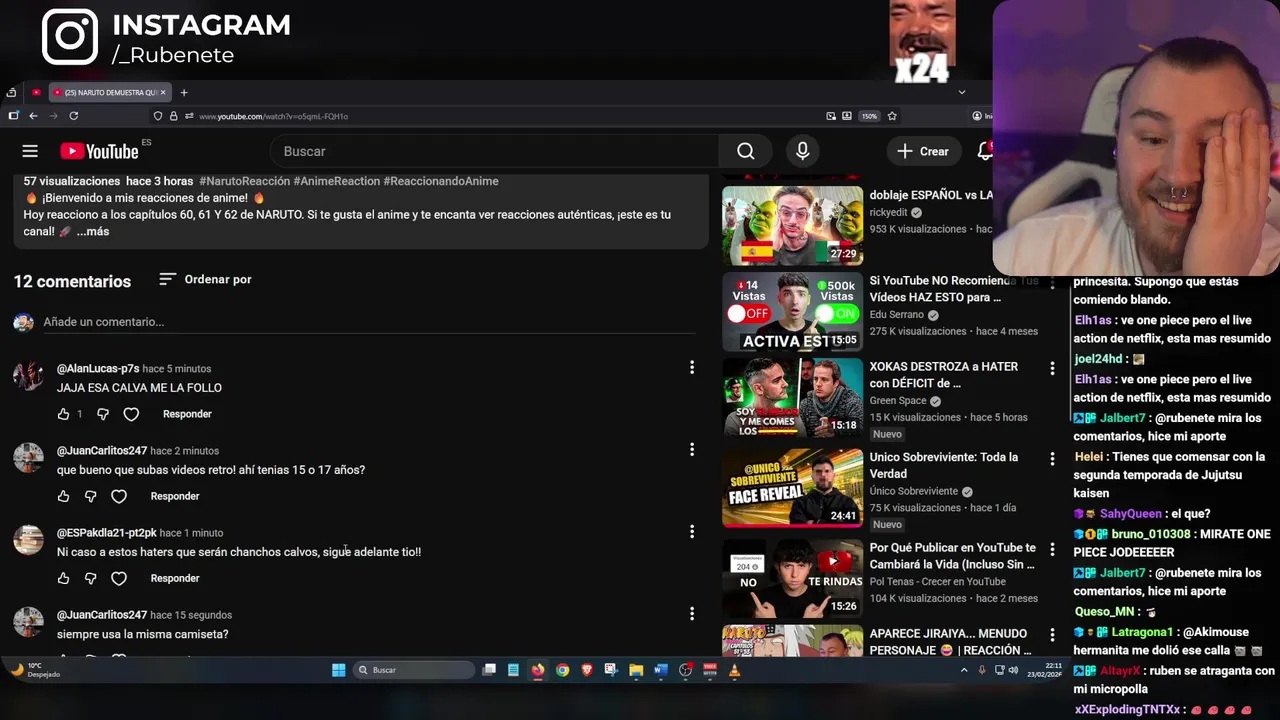Click the Añade un comentario field
Image resolution: width=1280 pixels, height=720 pixels.
368,322
